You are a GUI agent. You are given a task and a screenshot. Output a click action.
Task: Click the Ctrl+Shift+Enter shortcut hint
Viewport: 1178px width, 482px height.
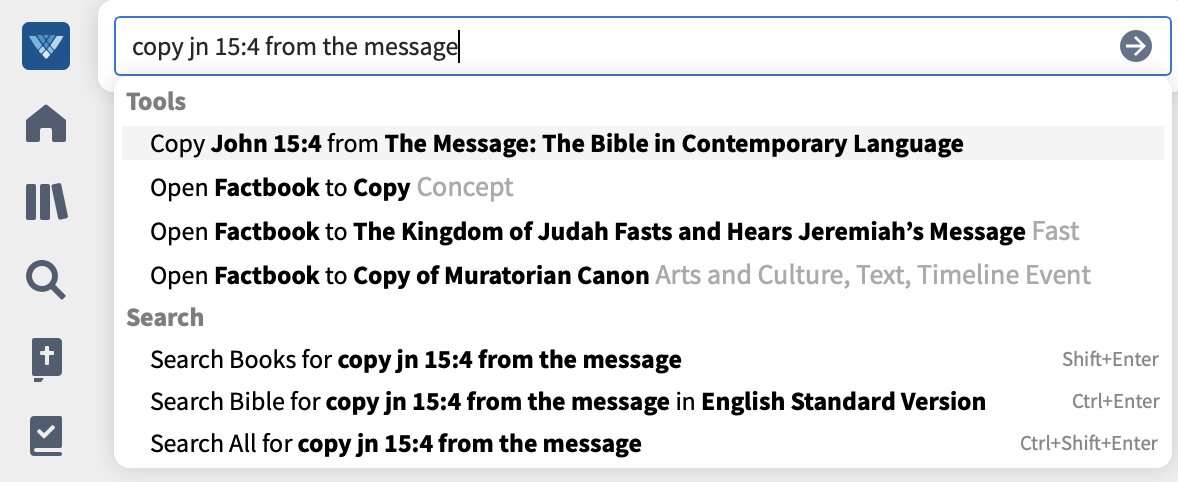(x=1089, y=444)
